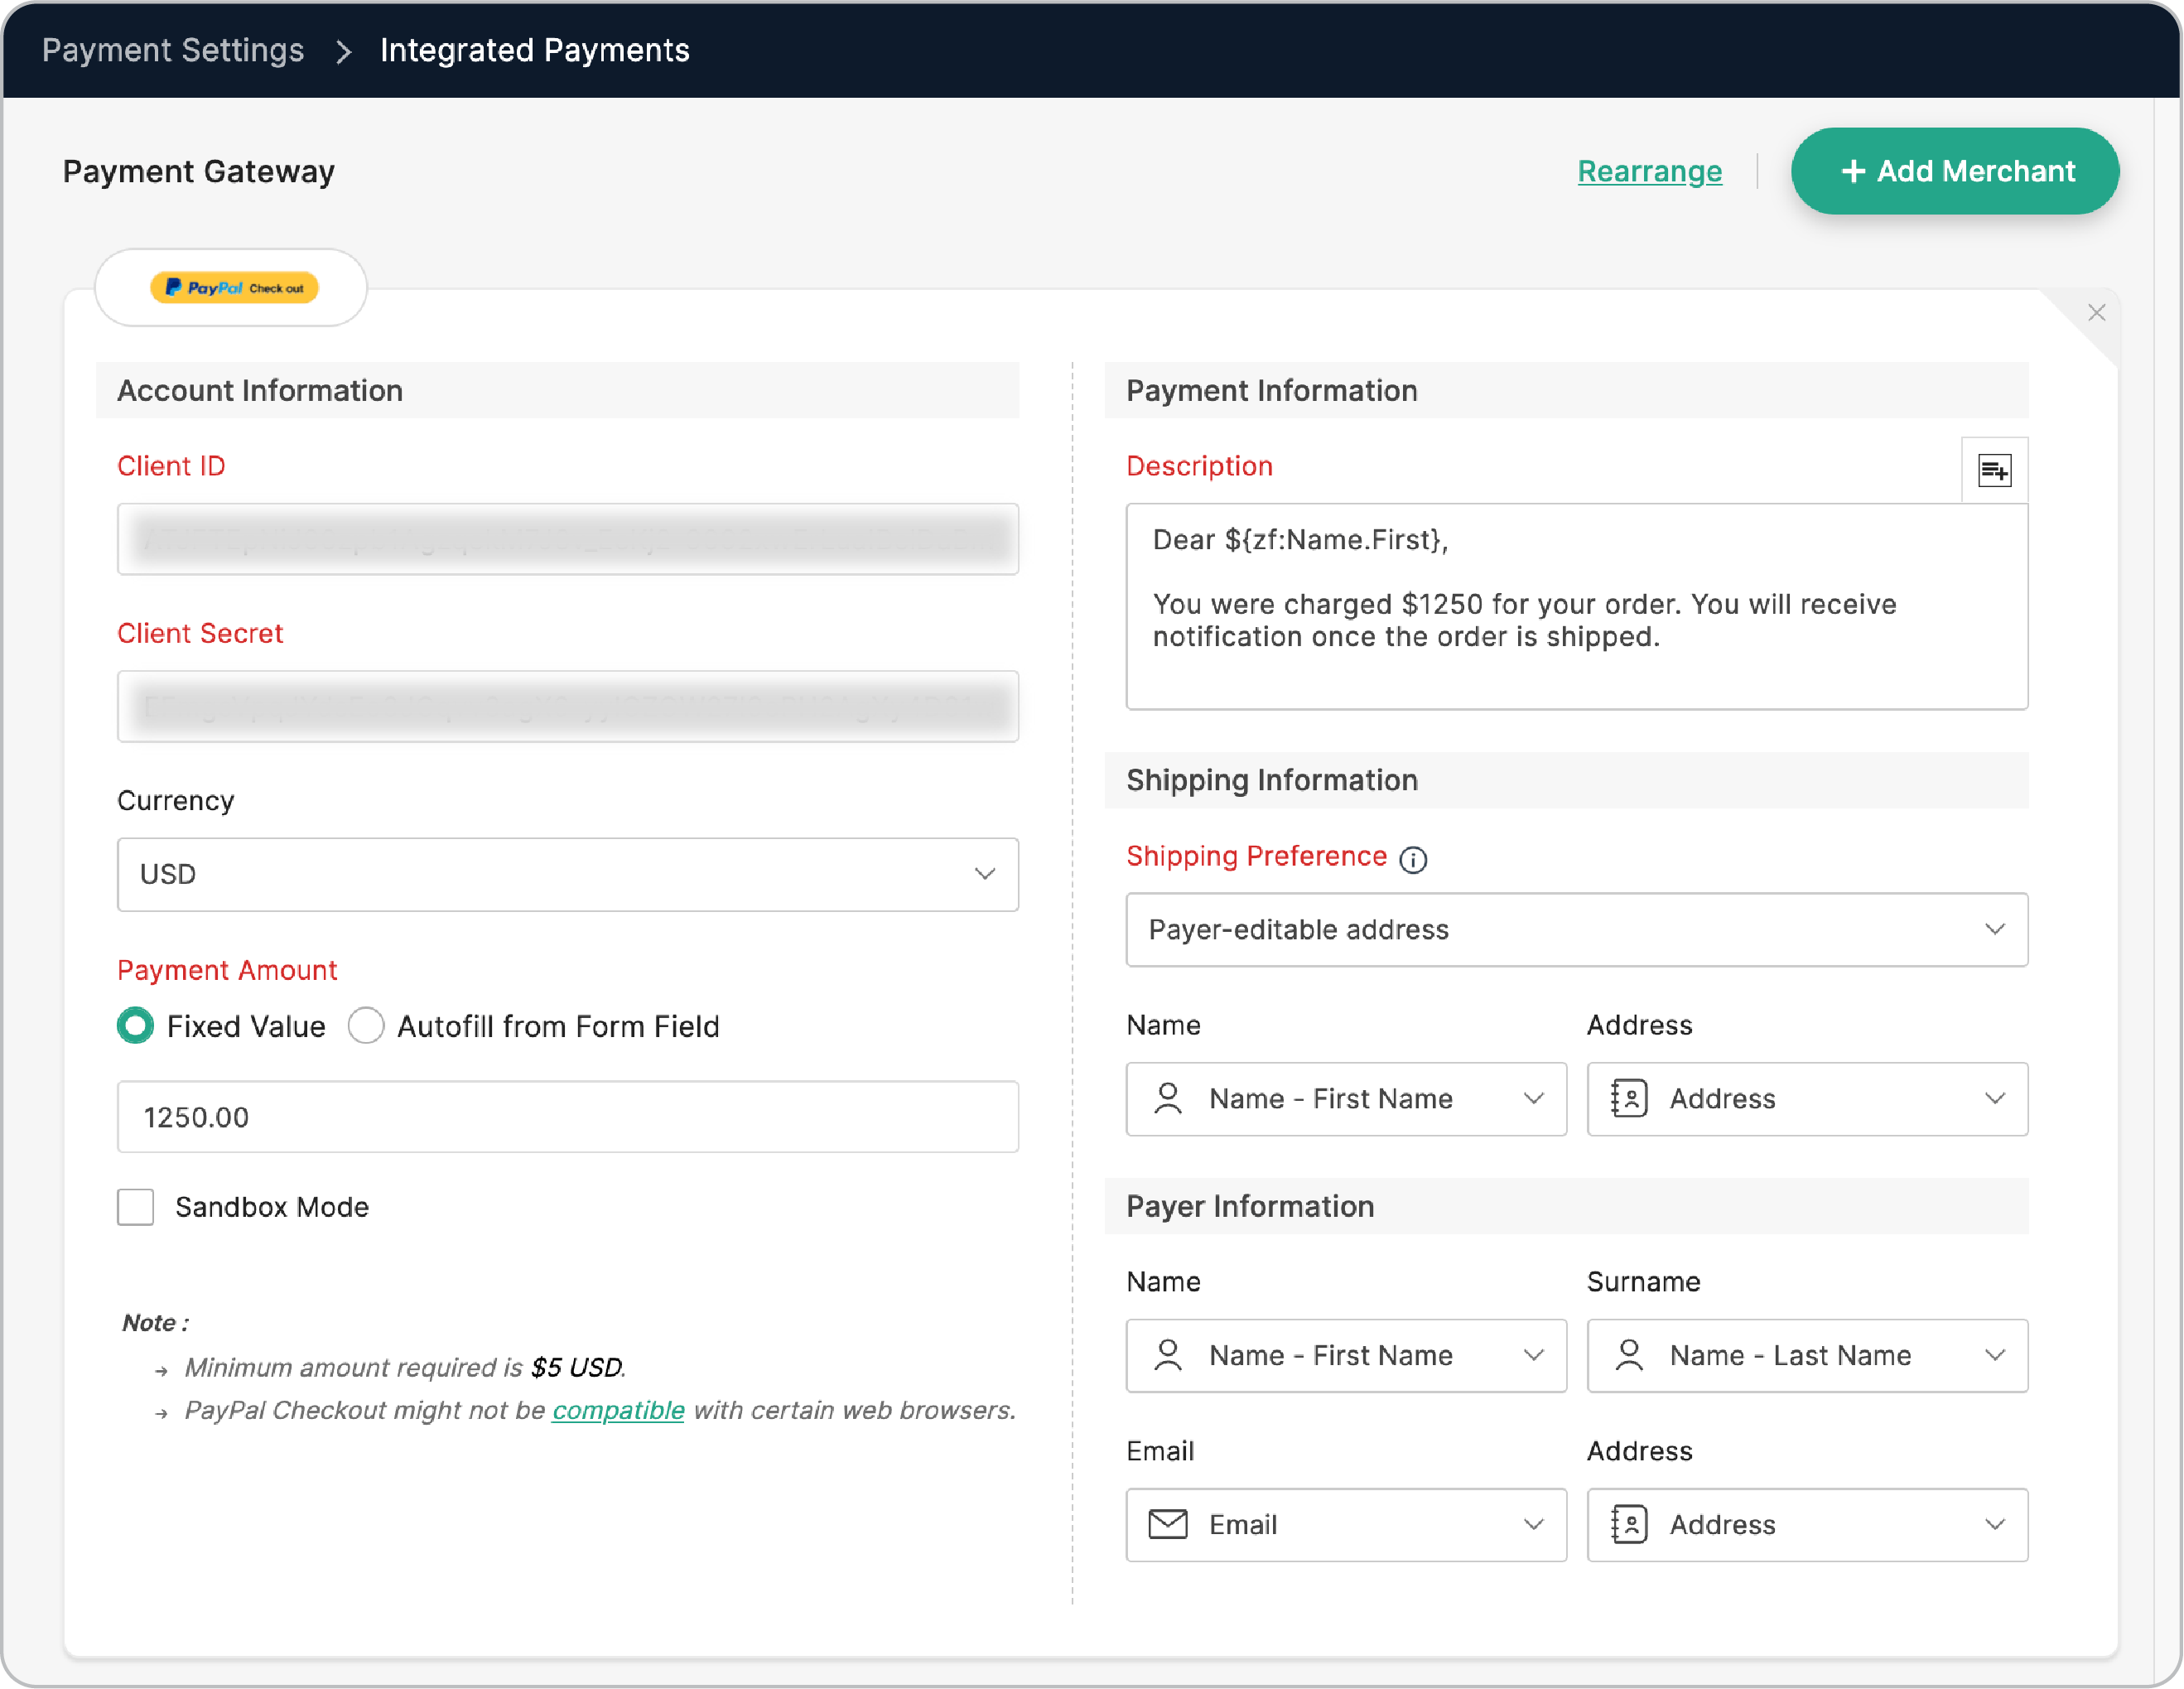Click inside the Payment Amount value field
Screen dimensions: 2184x1689
567,1117
